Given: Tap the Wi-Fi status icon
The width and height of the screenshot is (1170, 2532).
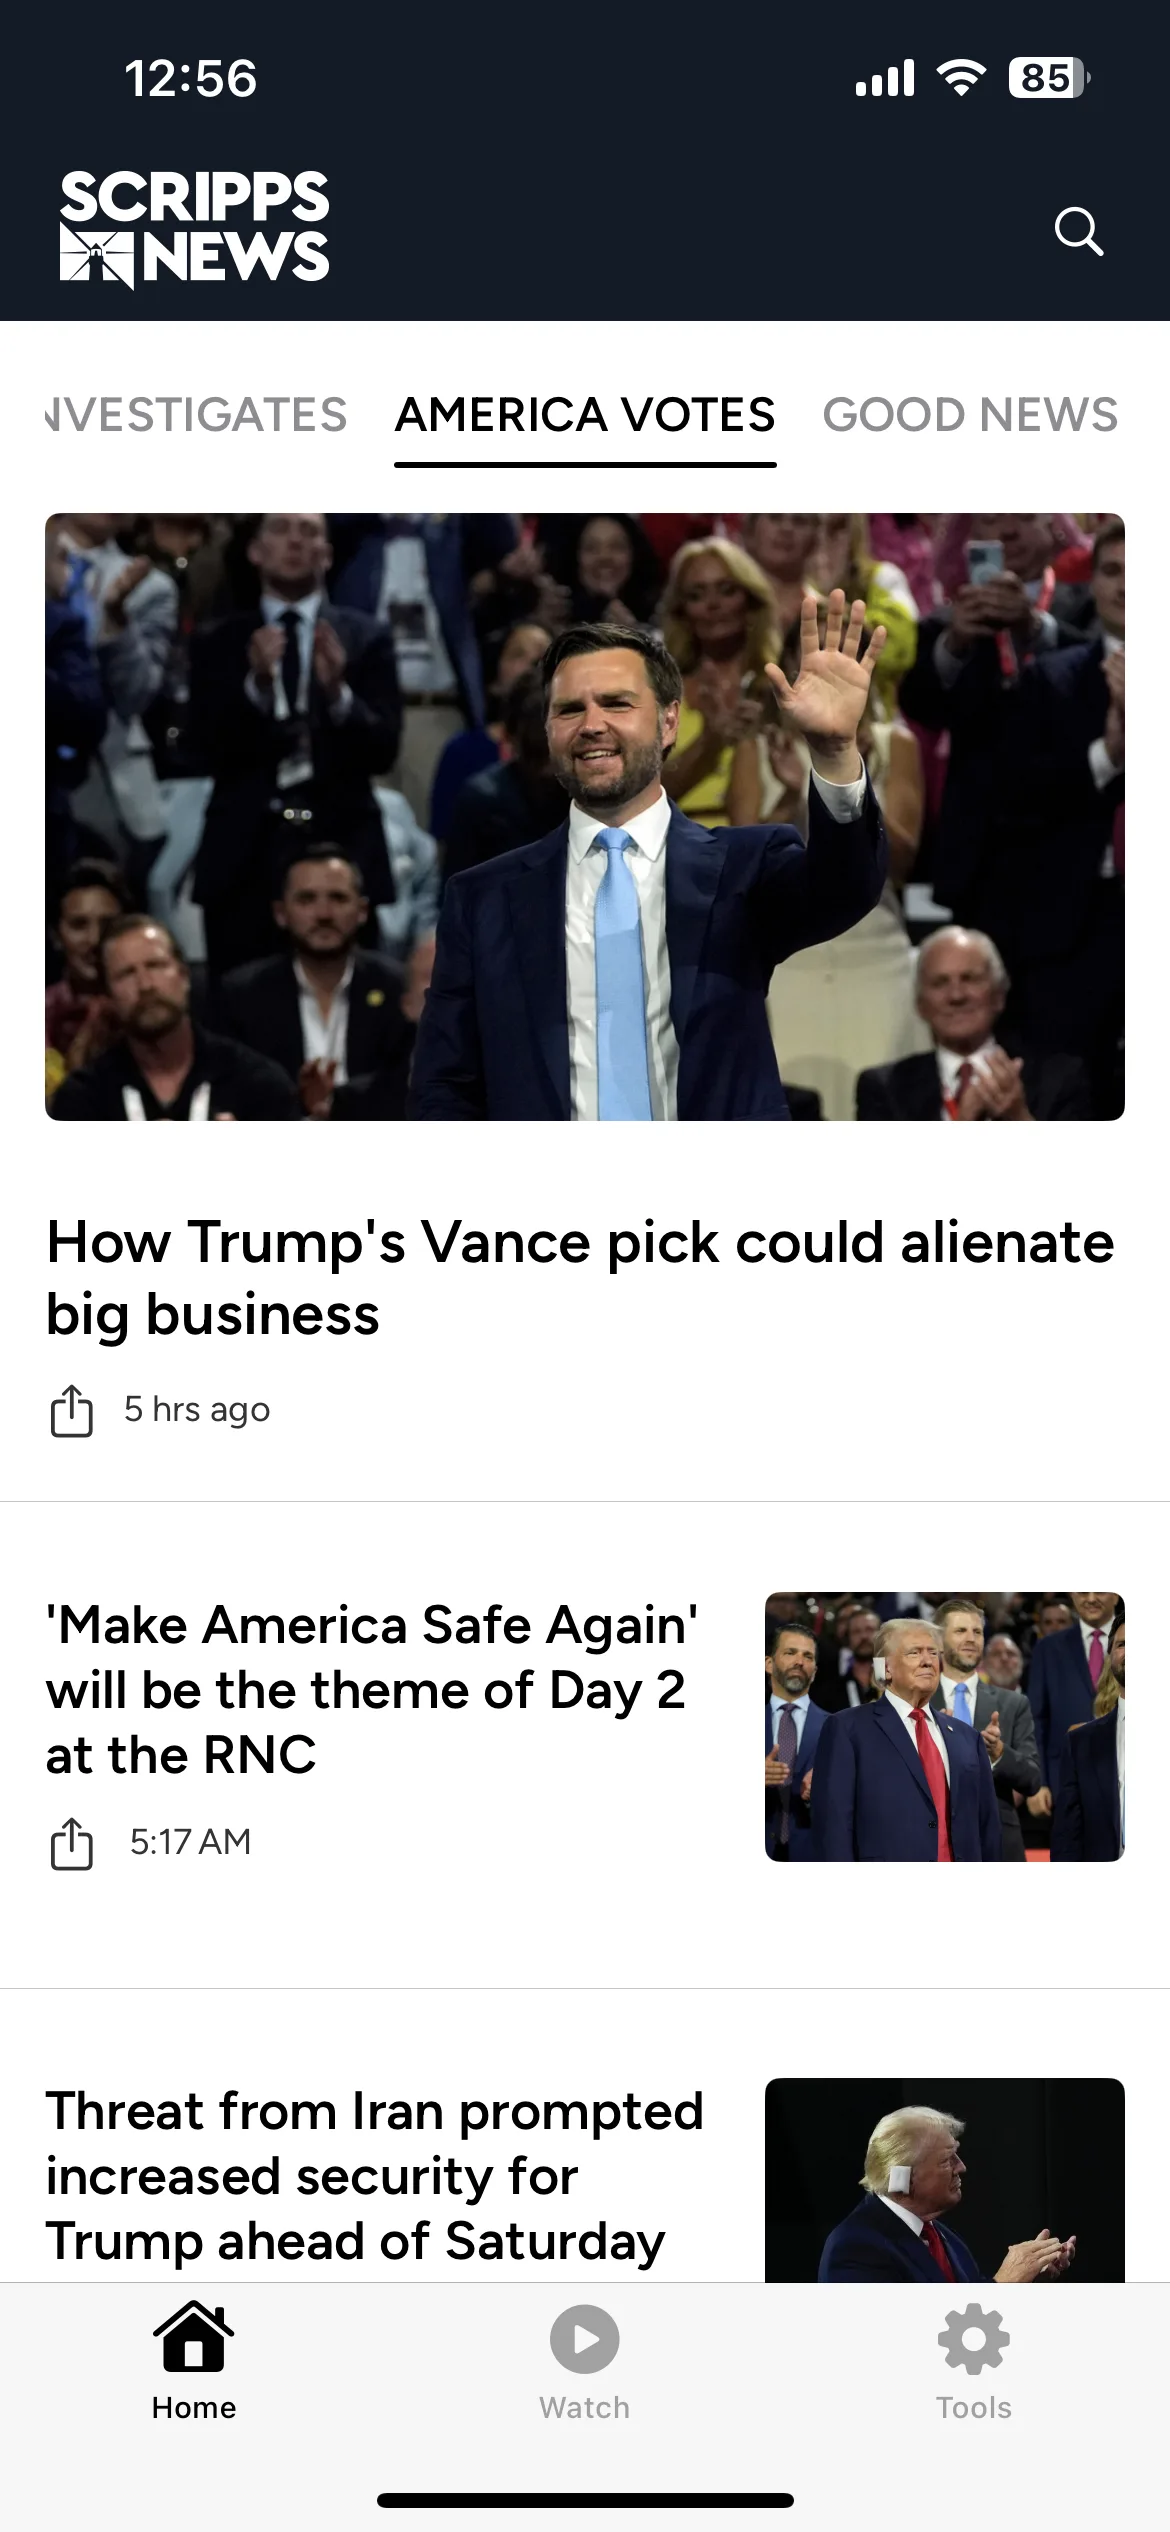Looking at the screenshot, I should point(961,78).
